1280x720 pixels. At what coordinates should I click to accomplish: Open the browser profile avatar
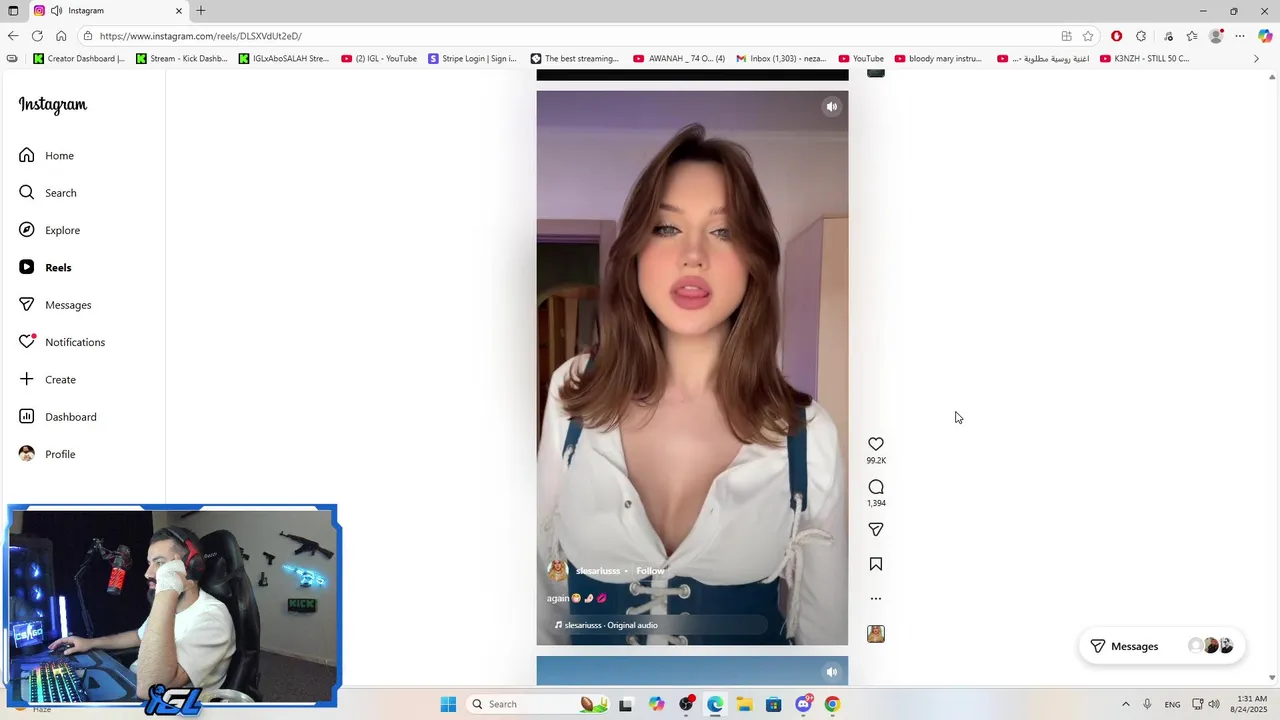coord(1216,36)
